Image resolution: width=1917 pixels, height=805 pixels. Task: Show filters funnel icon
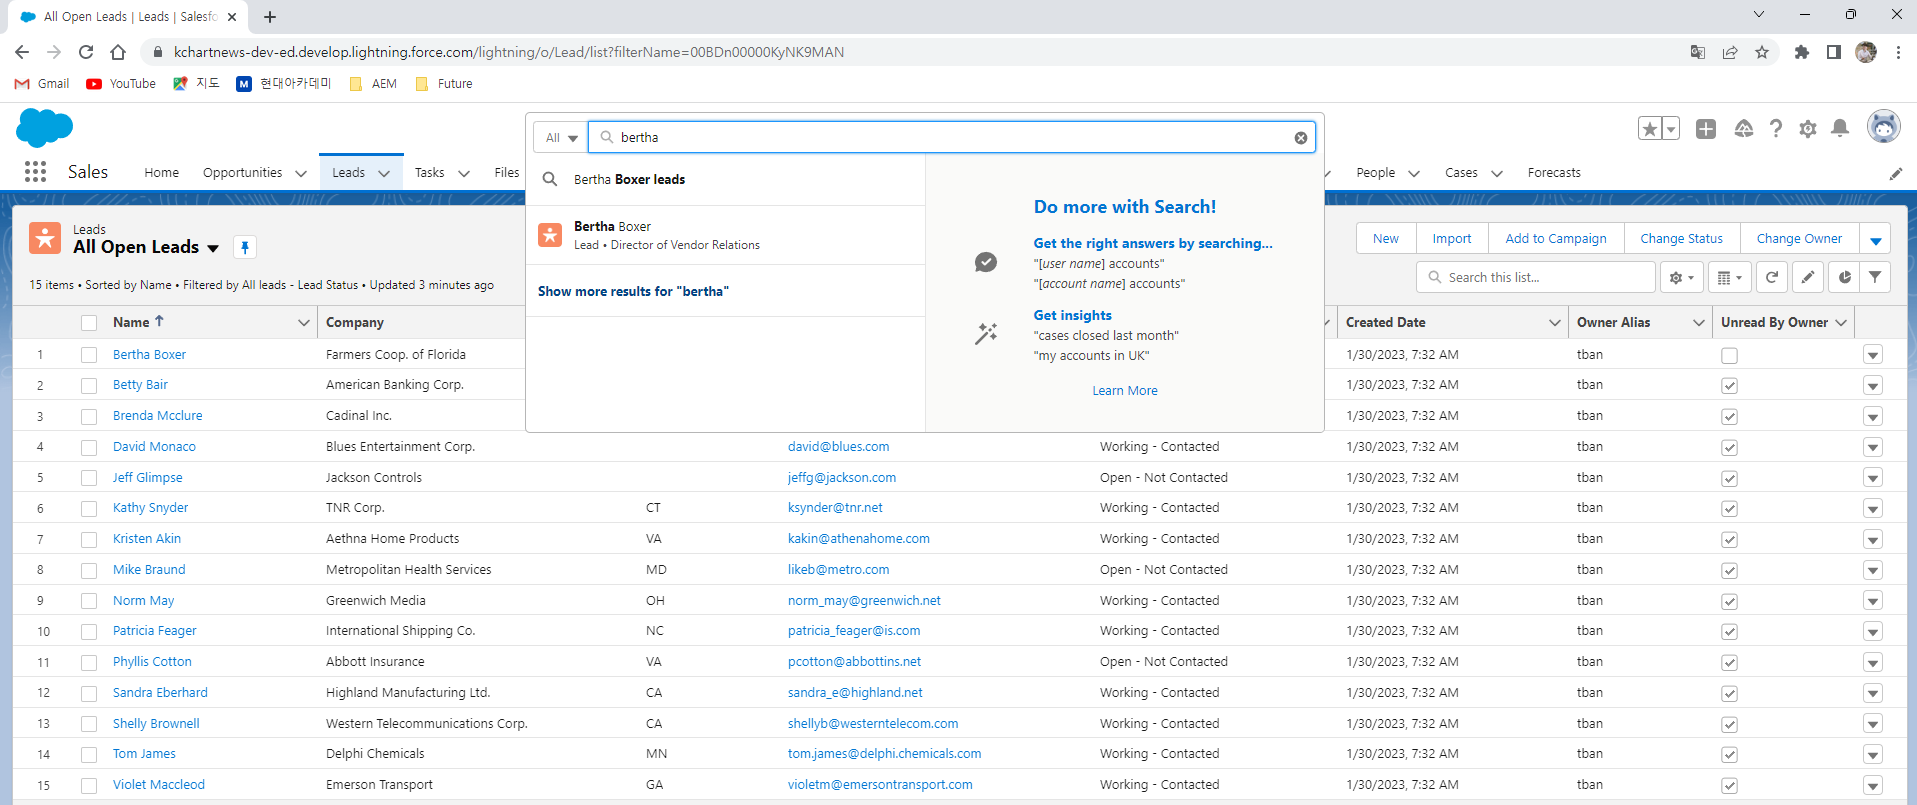tap(1875, 277)
